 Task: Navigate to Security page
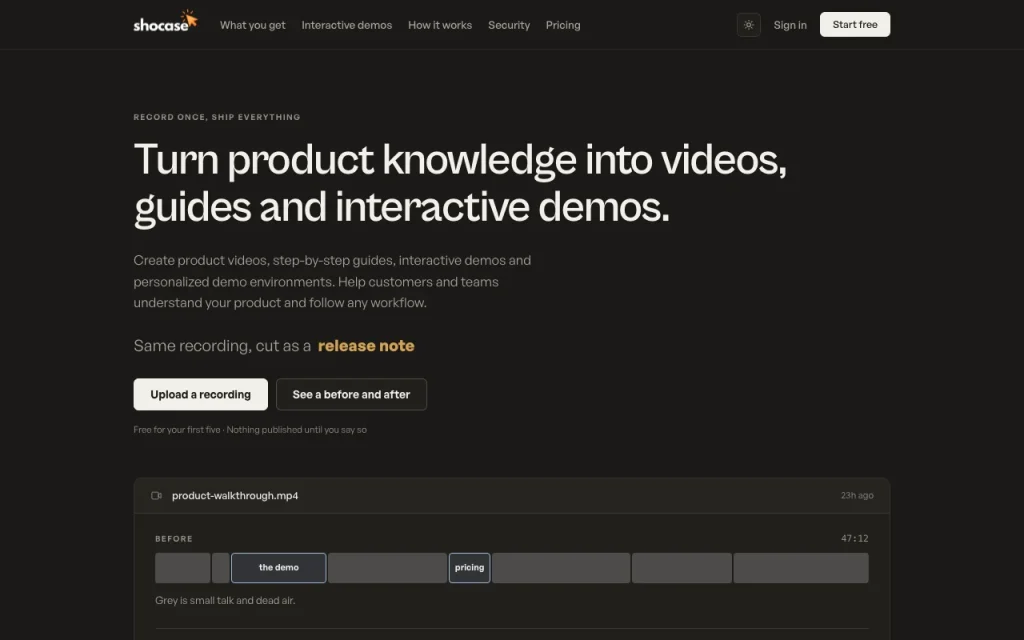click(509, 25)
